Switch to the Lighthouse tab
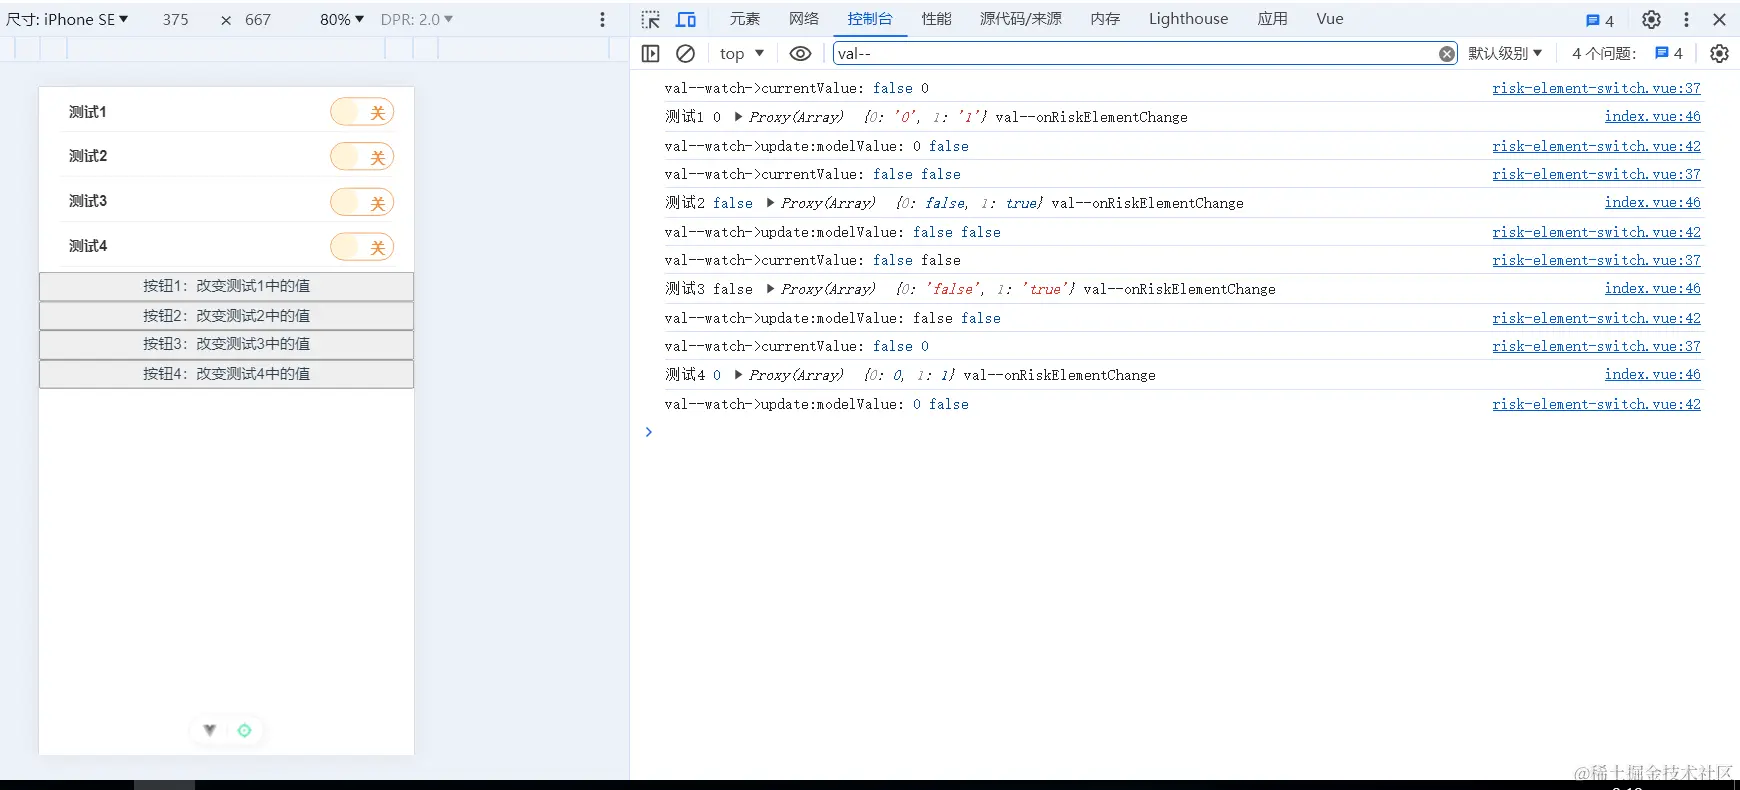This screenshot has width=1740, height=790. click(x=1189, y=19)
